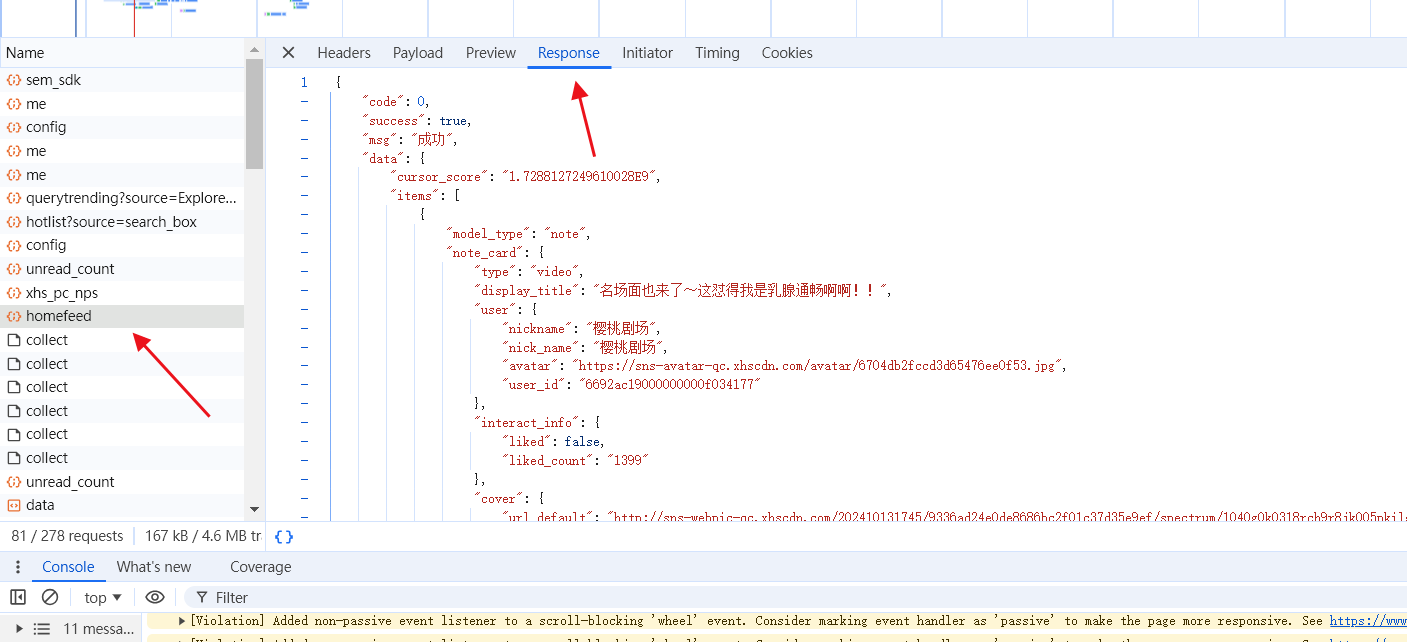This screenshot has height=642, width=1407.
Task: Open the console drawer three-dot menu
Action: point(17,567)
